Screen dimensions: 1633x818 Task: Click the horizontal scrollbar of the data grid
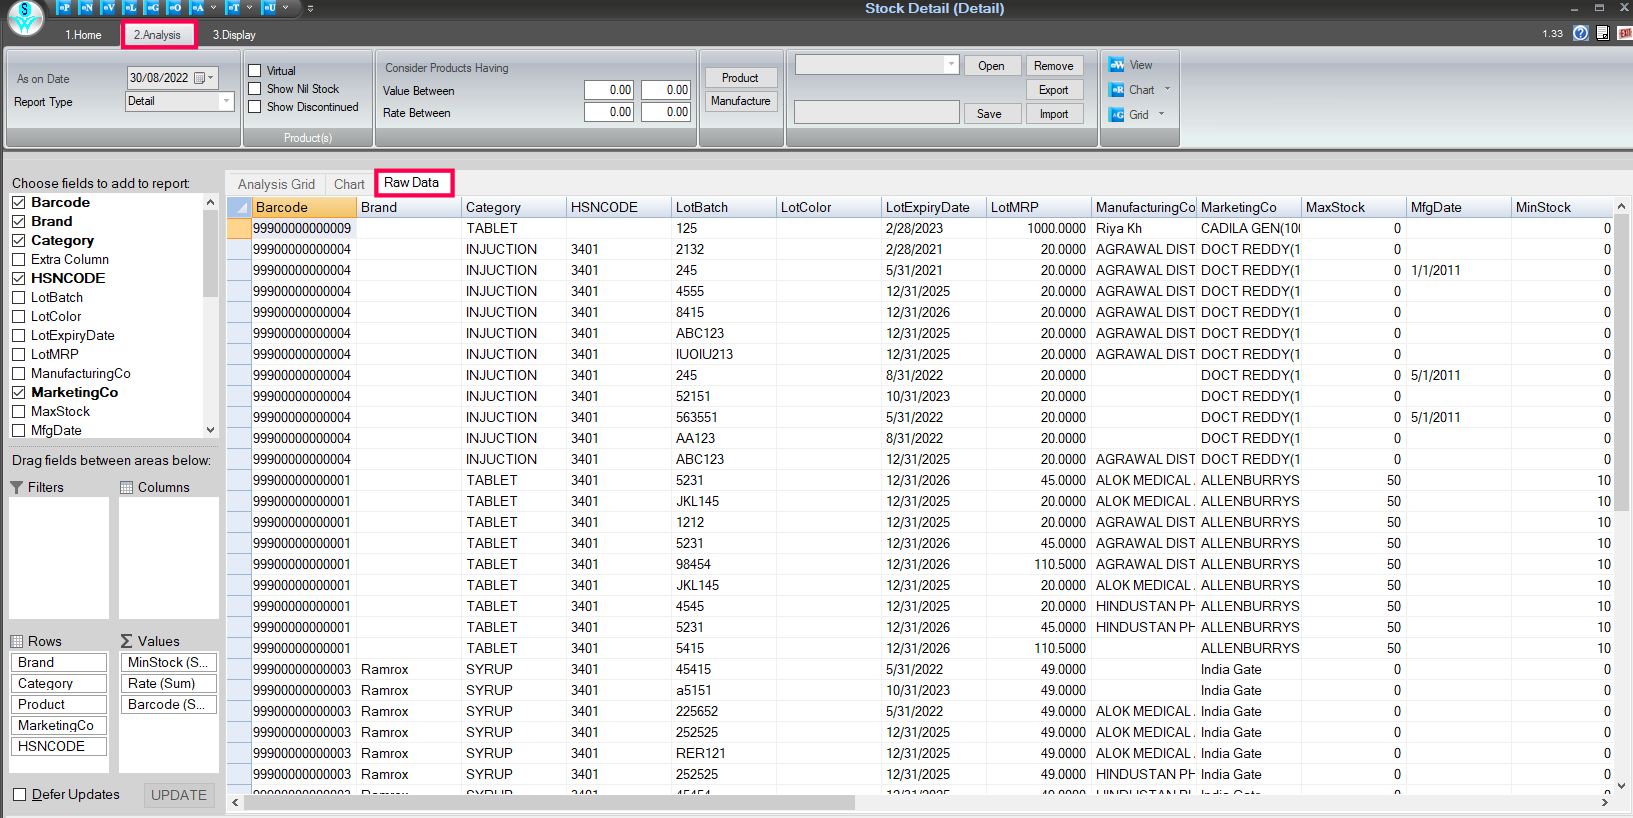coord(918,803)
